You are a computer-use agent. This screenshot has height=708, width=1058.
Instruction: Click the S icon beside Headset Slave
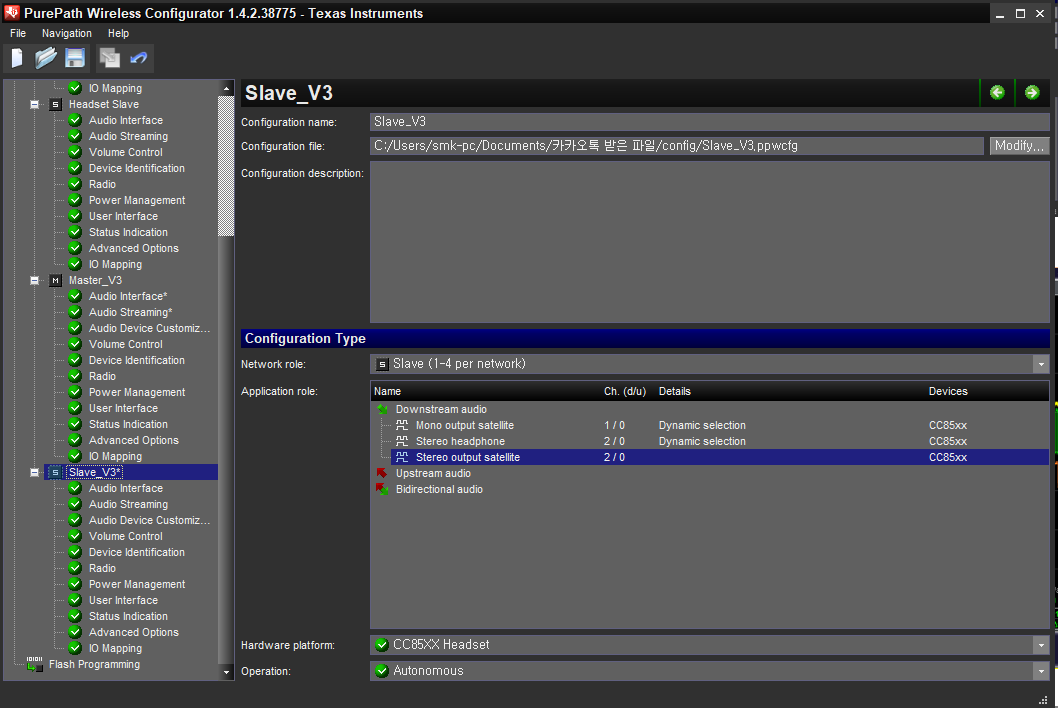[x=55, y=105]
